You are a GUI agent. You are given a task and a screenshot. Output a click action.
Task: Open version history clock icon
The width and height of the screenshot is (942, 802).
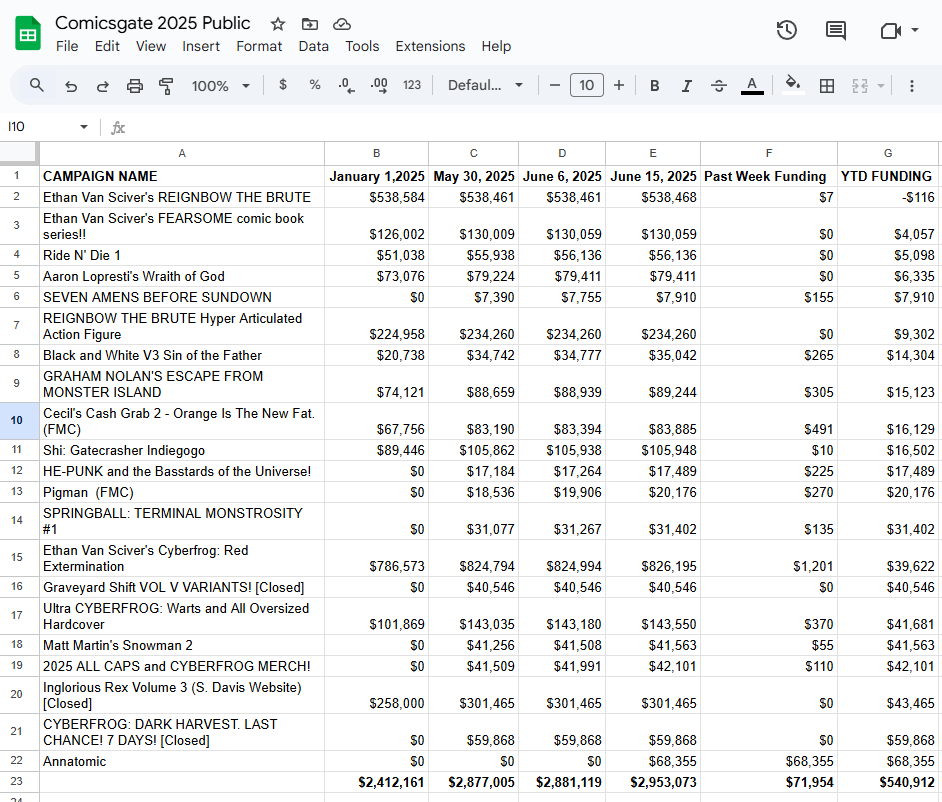point(787,31)
